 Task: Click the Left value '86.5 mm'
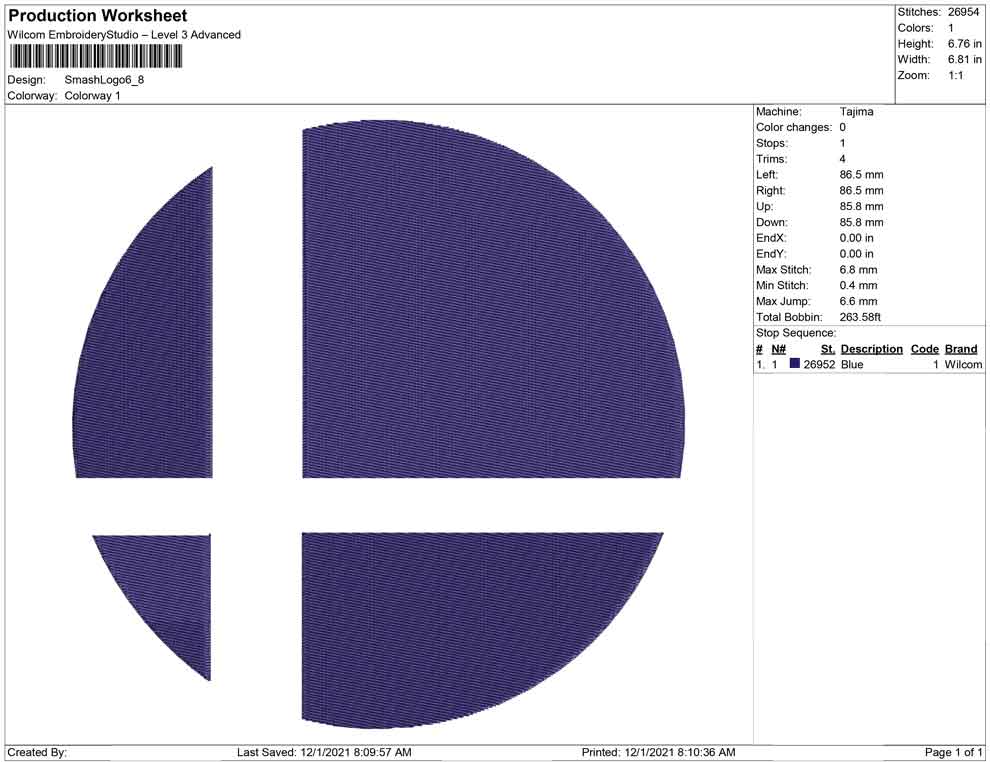tap(861, 175)
